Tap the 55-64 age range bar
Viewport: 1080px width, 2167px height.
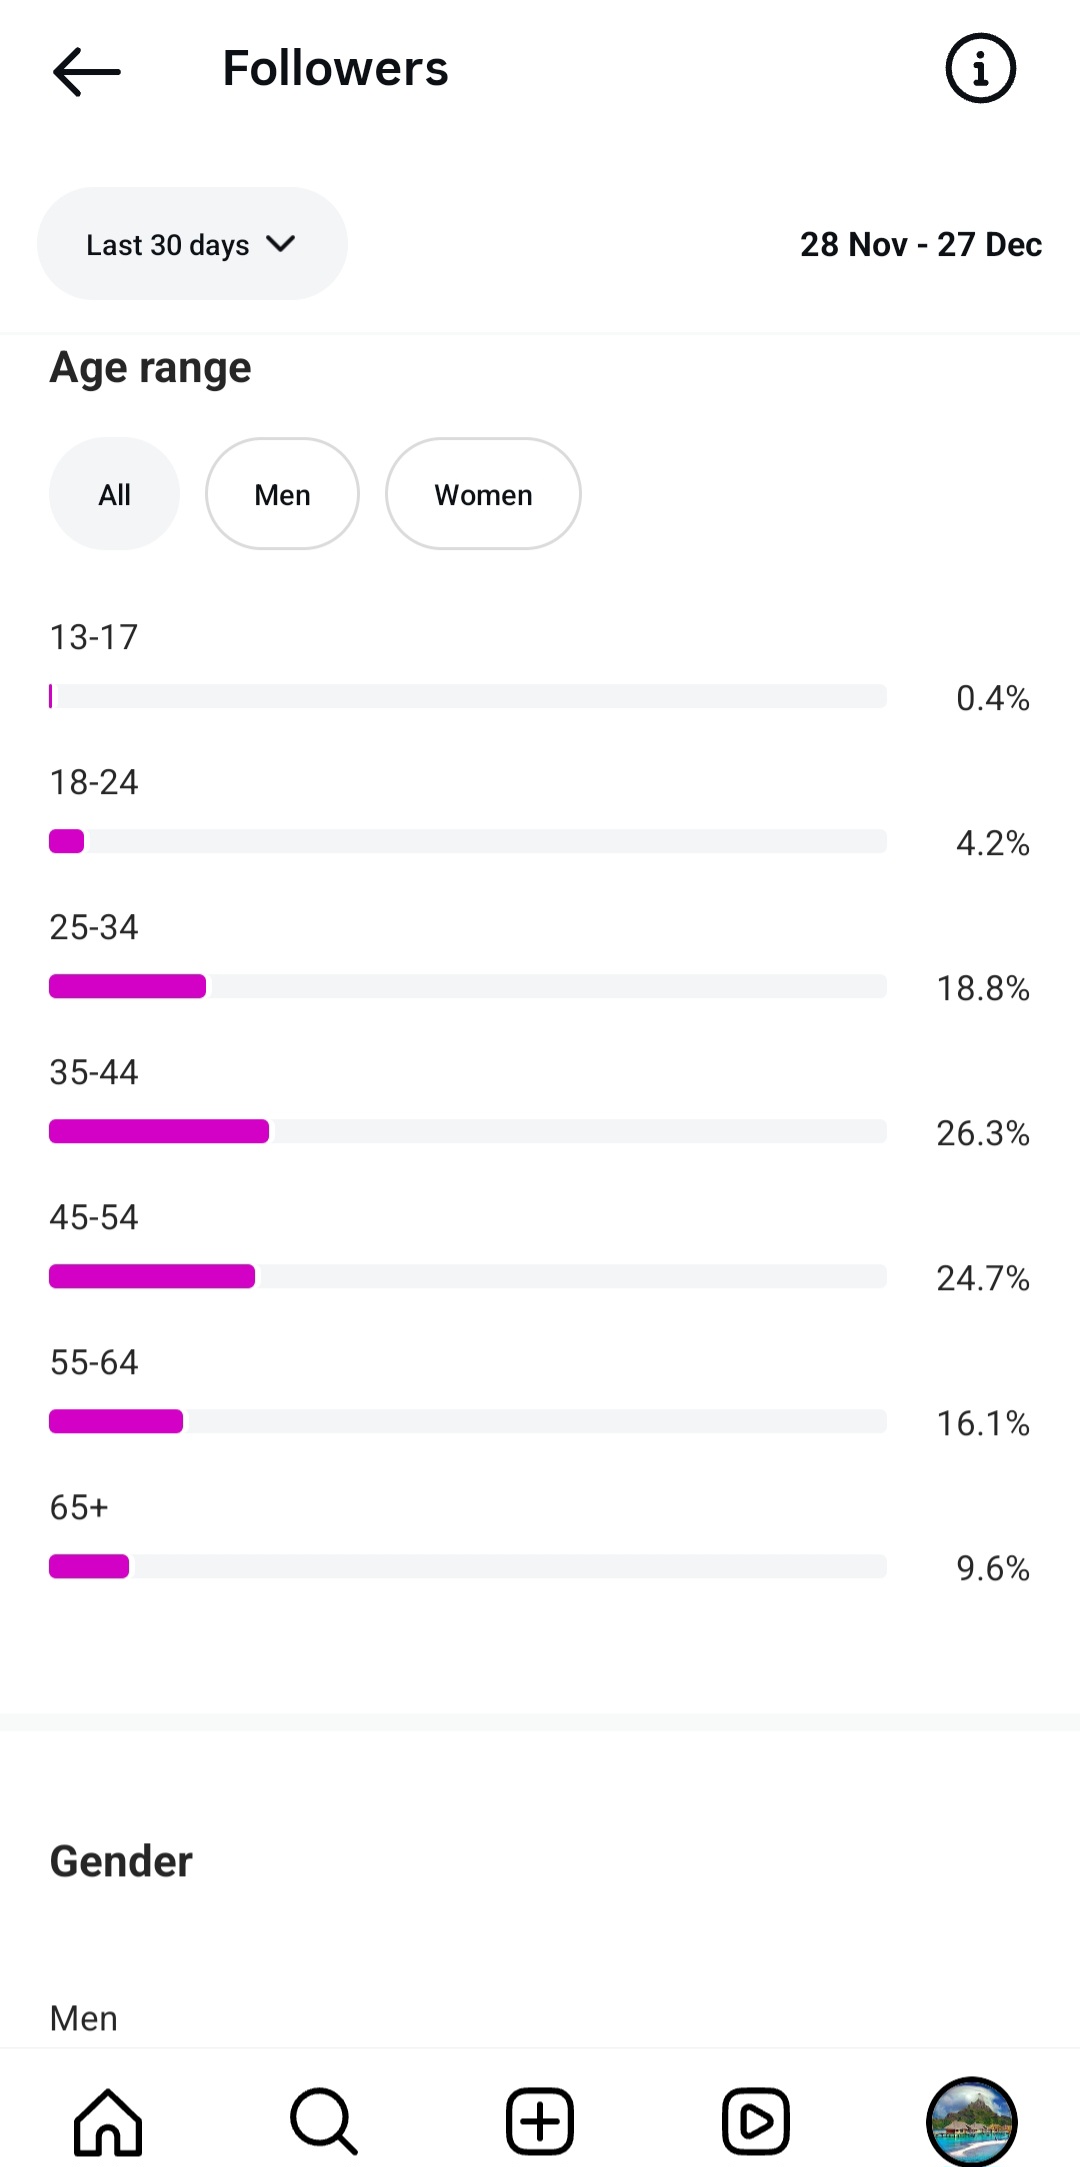pos(468,1421)
